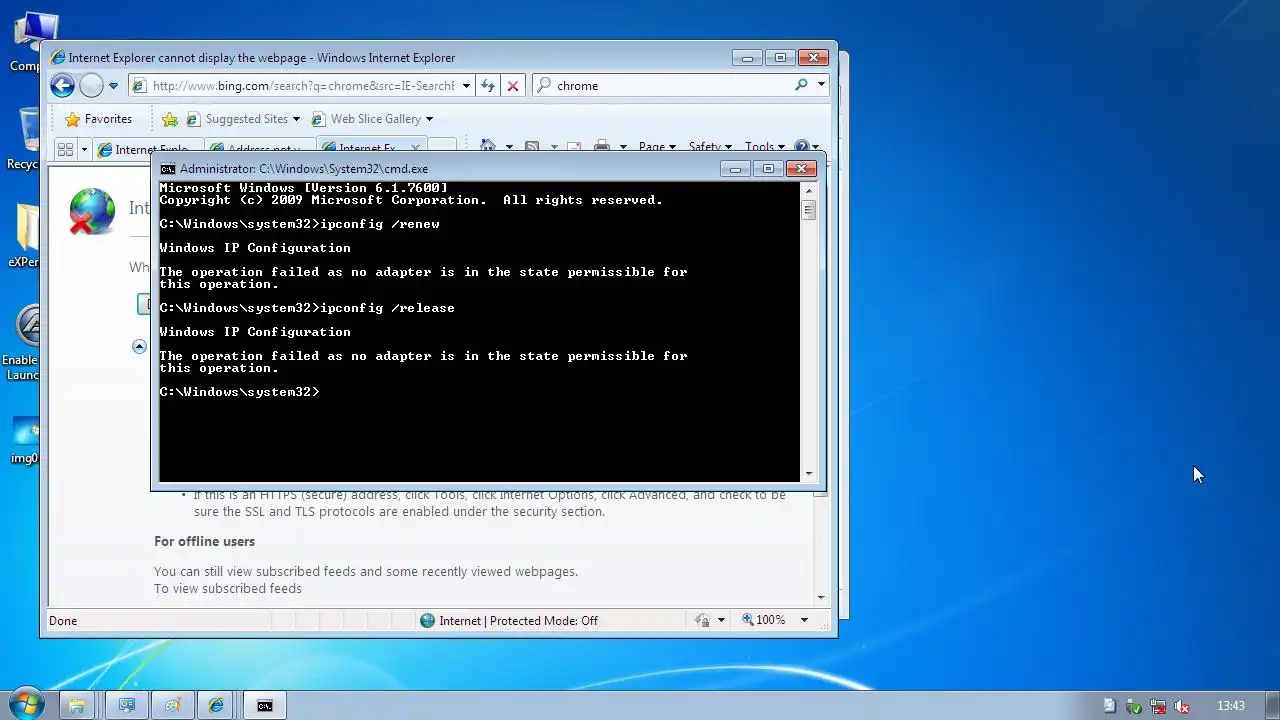Open the Tools menu
This screenshot has width=1280, height=720.
click(x=765, y=147)
